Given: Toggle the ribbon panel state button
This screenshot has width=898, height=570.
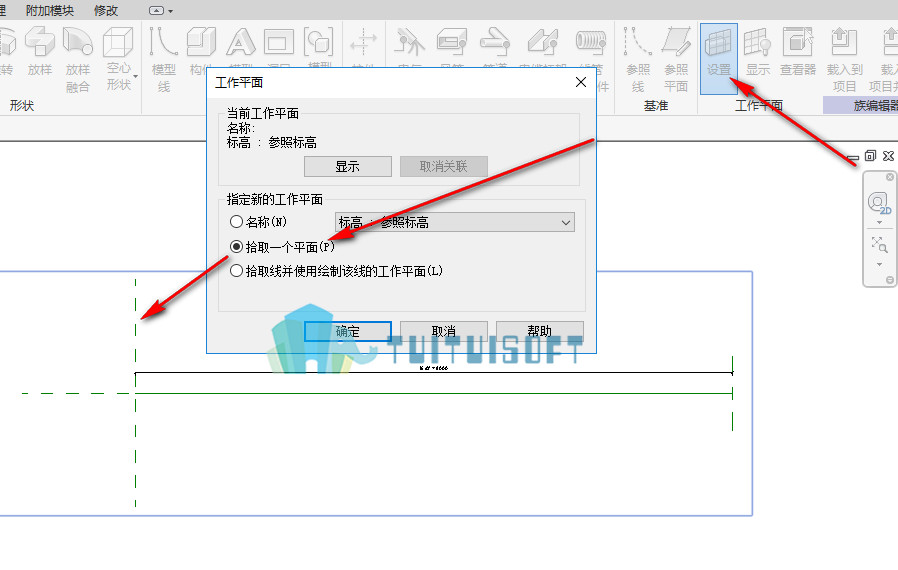Looking at the screenshot, I should tap(156, 11).
